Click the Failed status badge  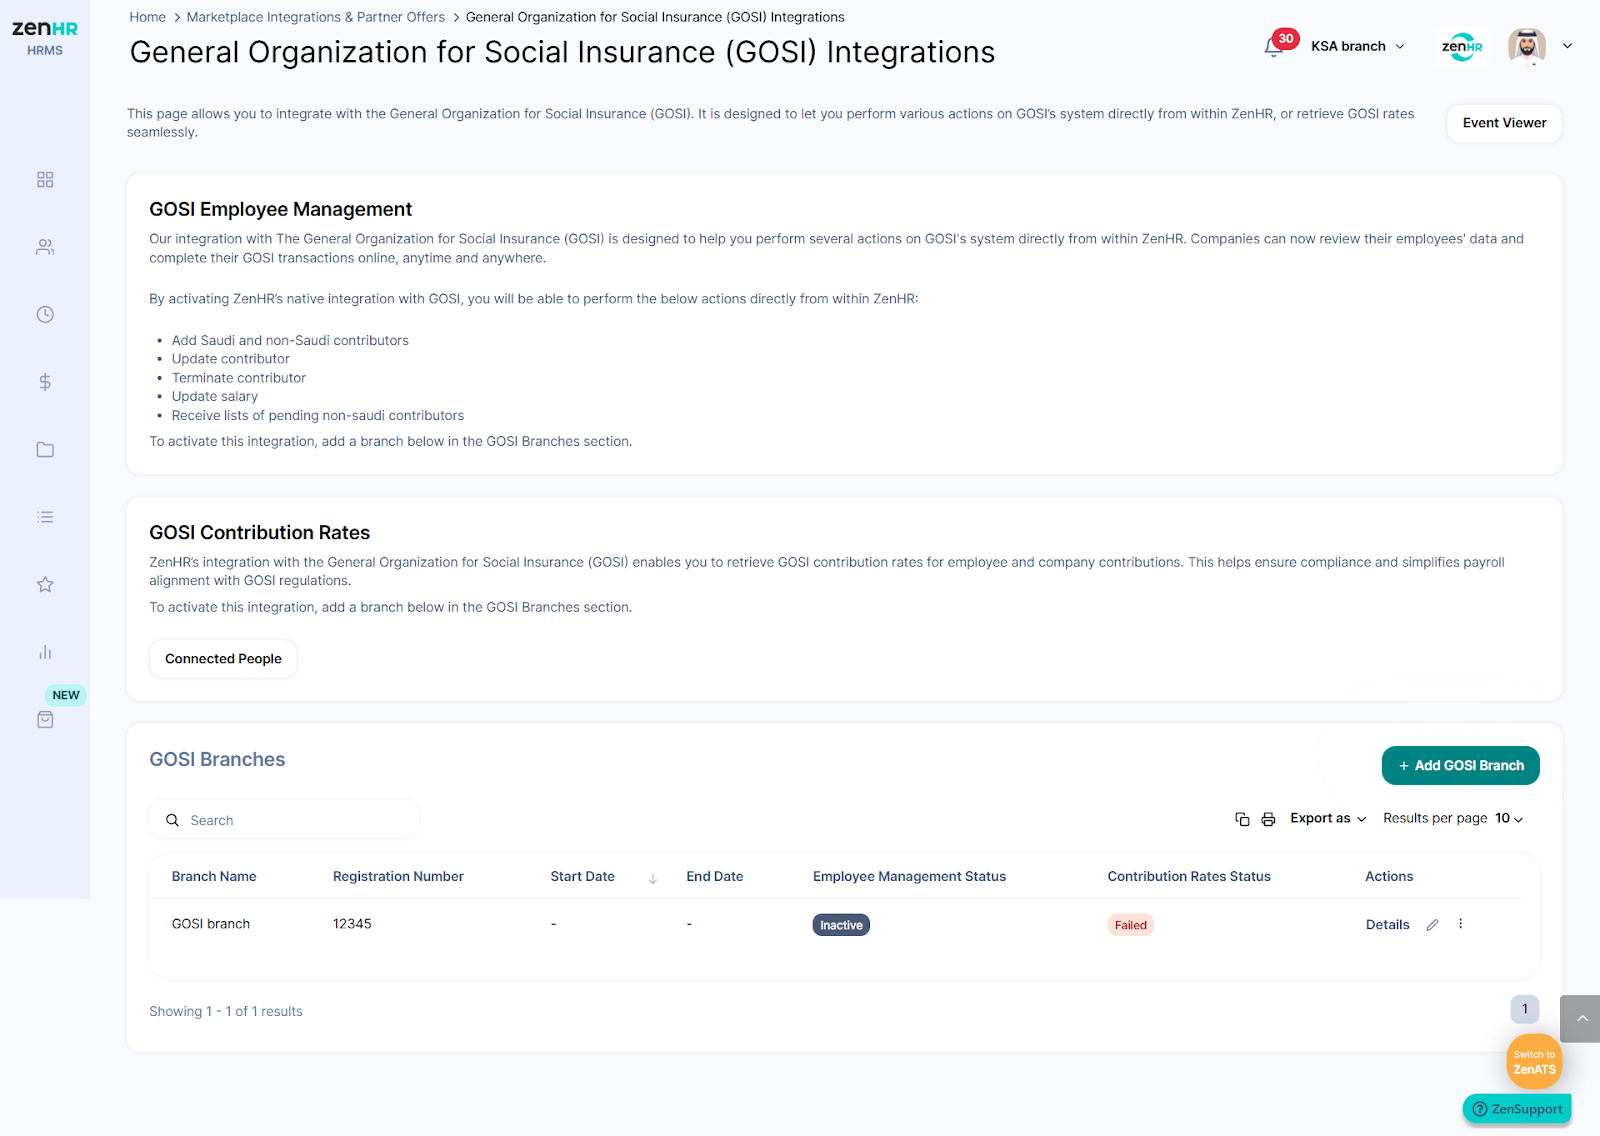click(1130, 925)
